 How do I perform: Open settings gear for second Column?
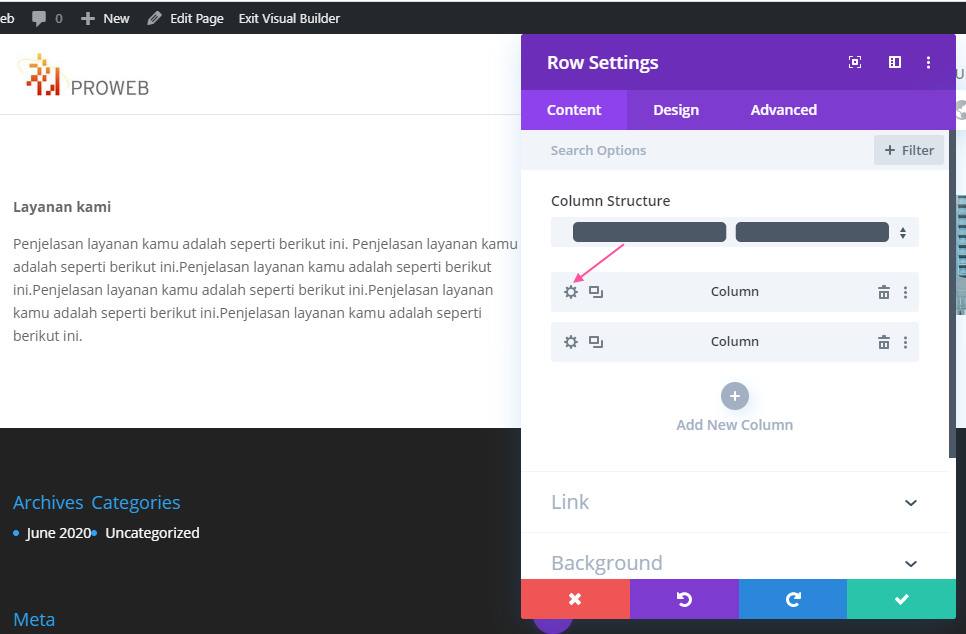point(571,342)
